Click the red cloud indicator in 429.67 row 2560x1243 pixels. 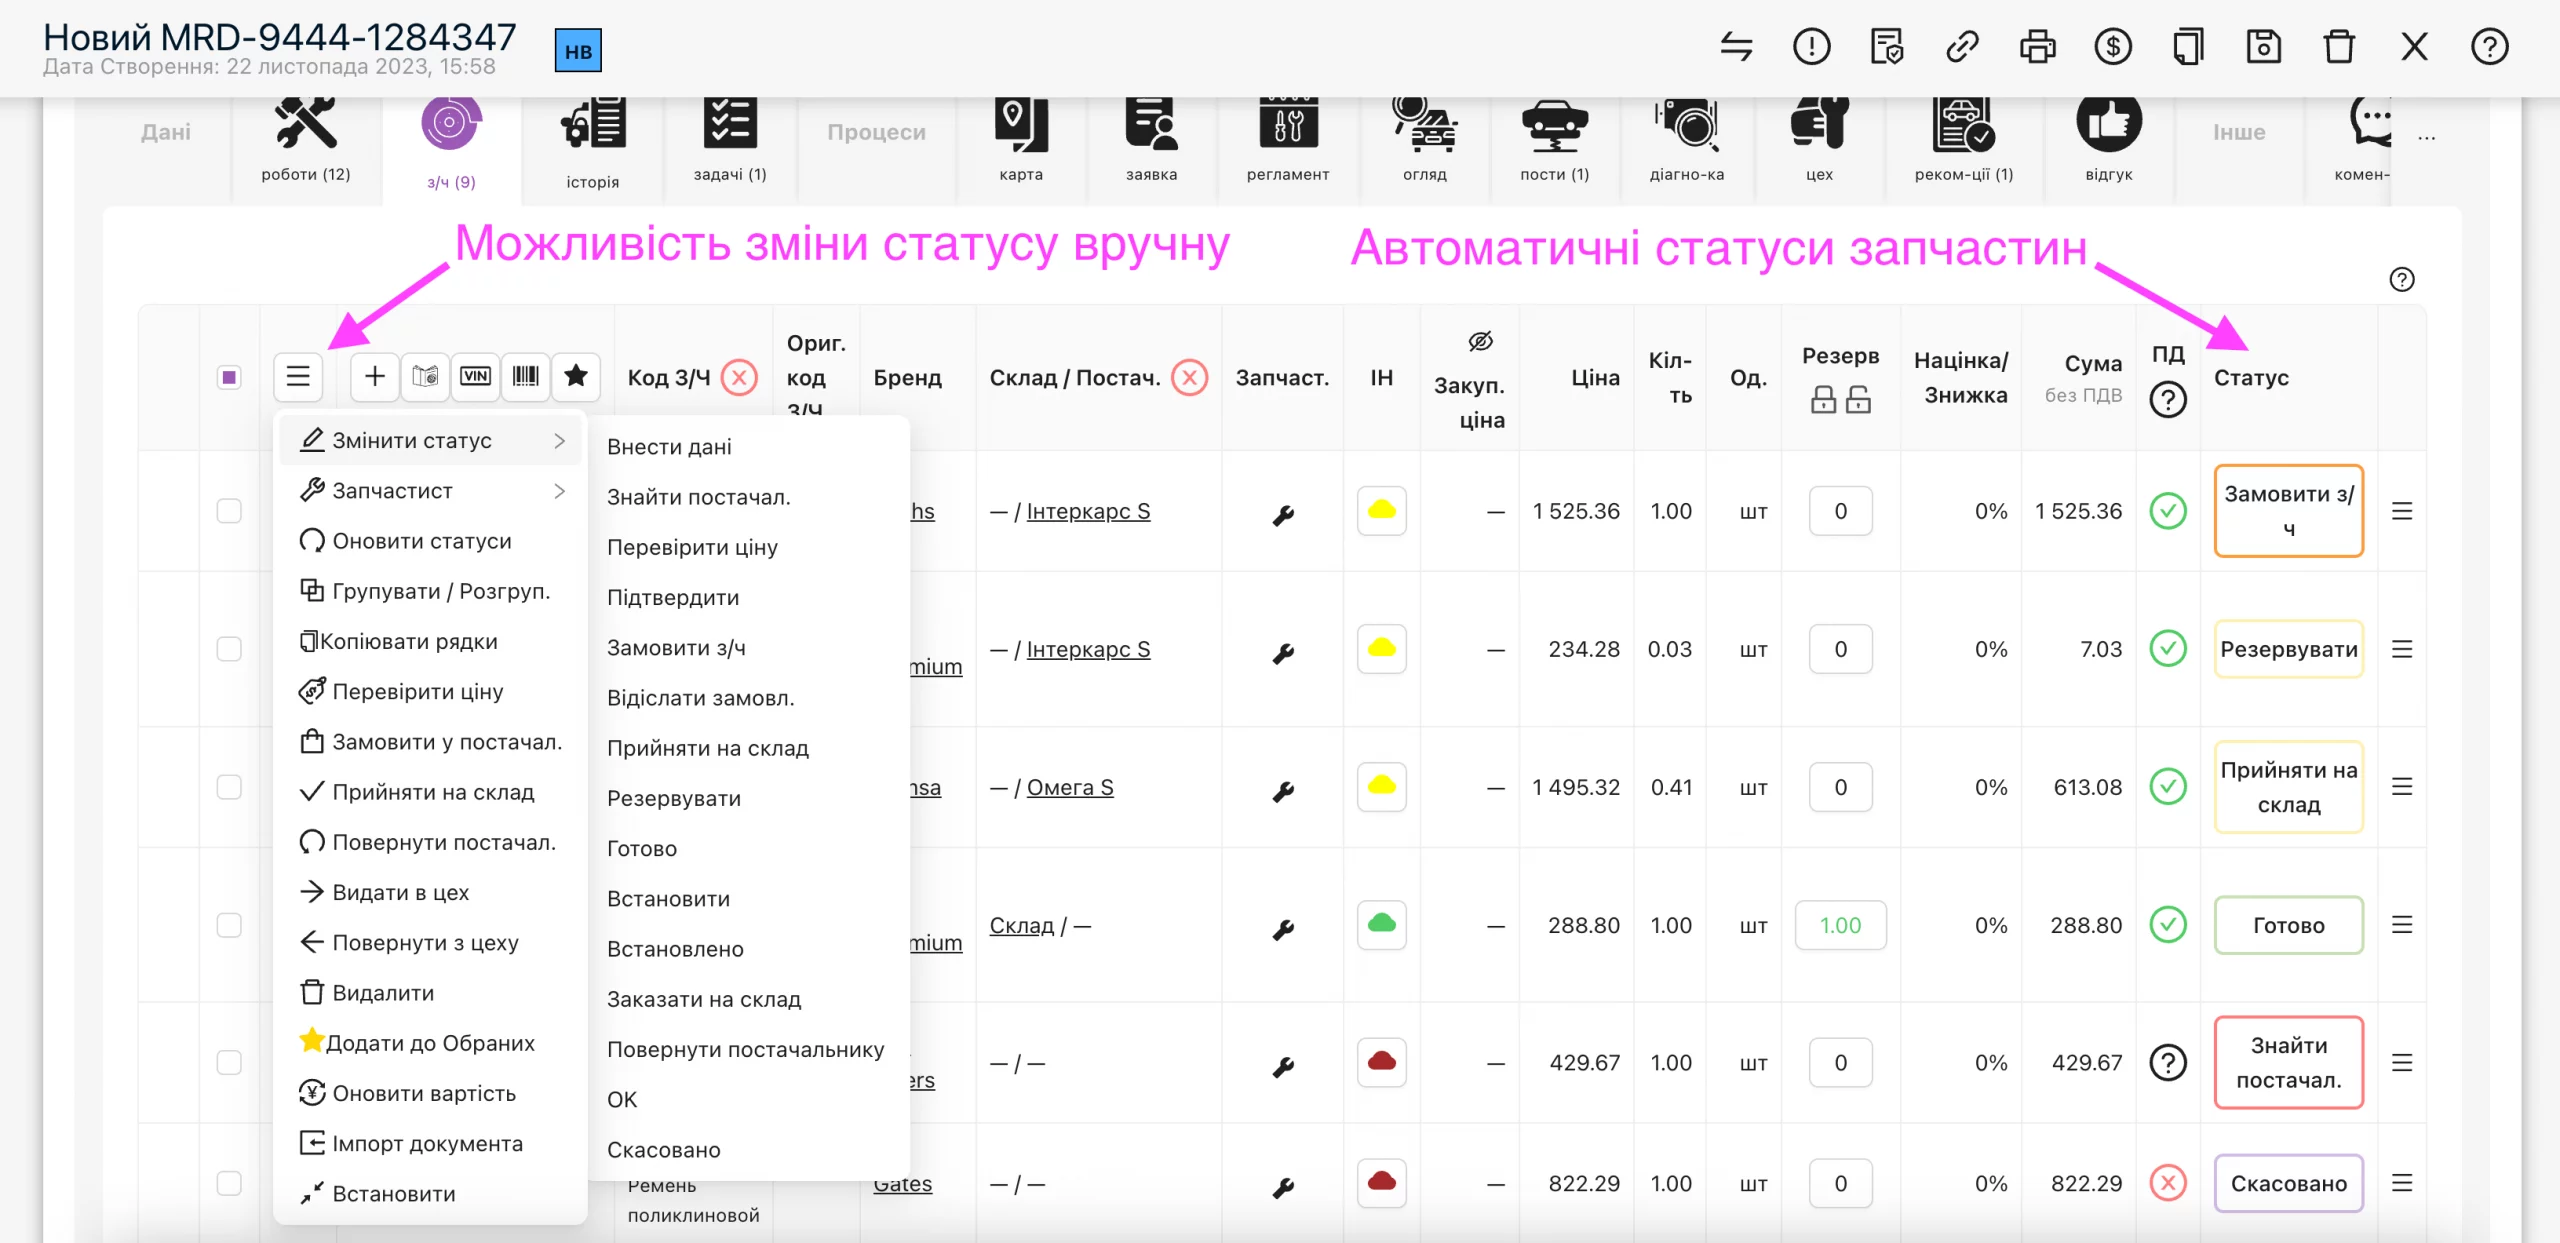pos(1382,1063)
